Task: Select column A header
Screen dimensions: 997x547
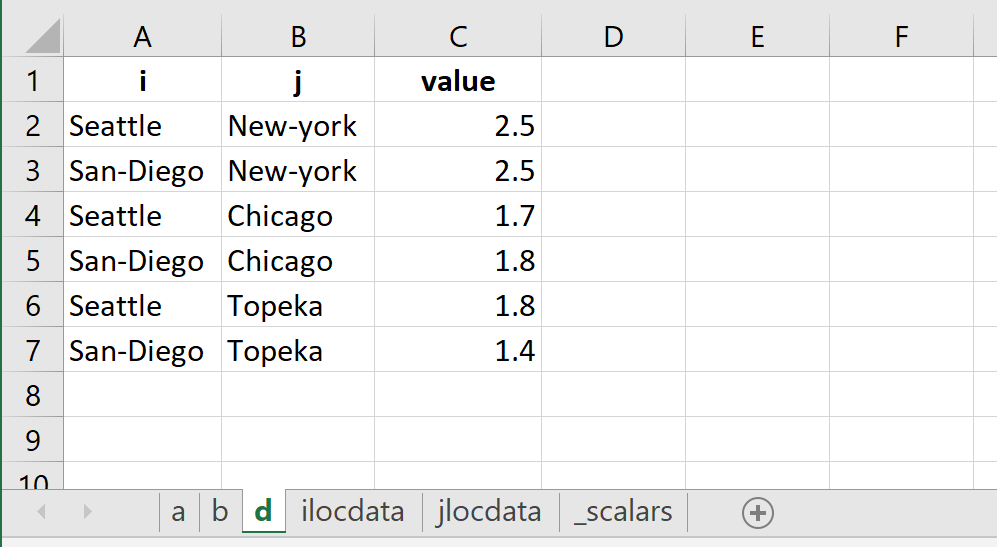Action: pos(142,37)
